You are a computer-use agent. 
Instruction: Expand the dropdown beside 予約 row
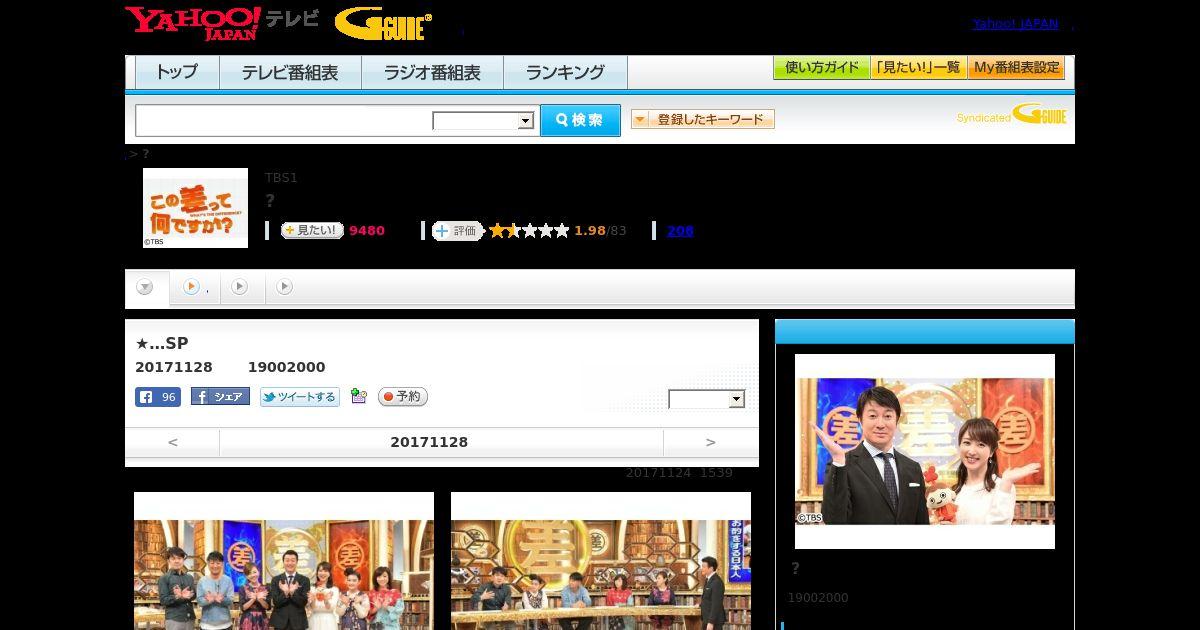pos(707,399)
